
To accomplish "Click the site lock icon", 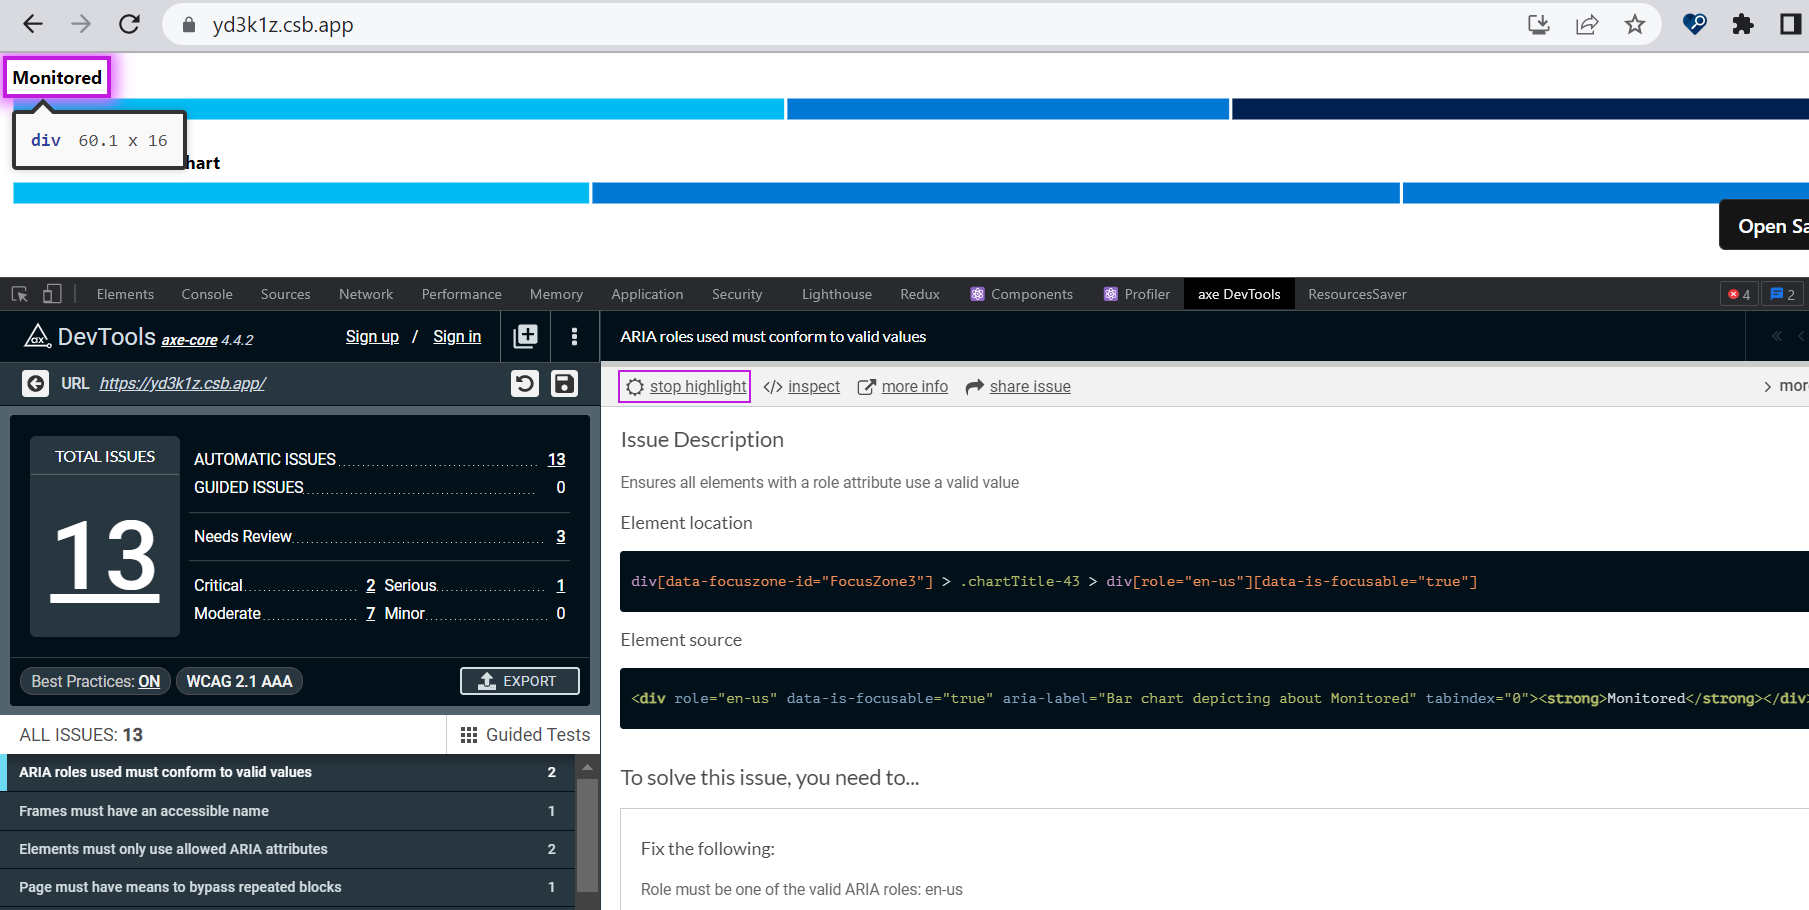I will coord(188,24).
